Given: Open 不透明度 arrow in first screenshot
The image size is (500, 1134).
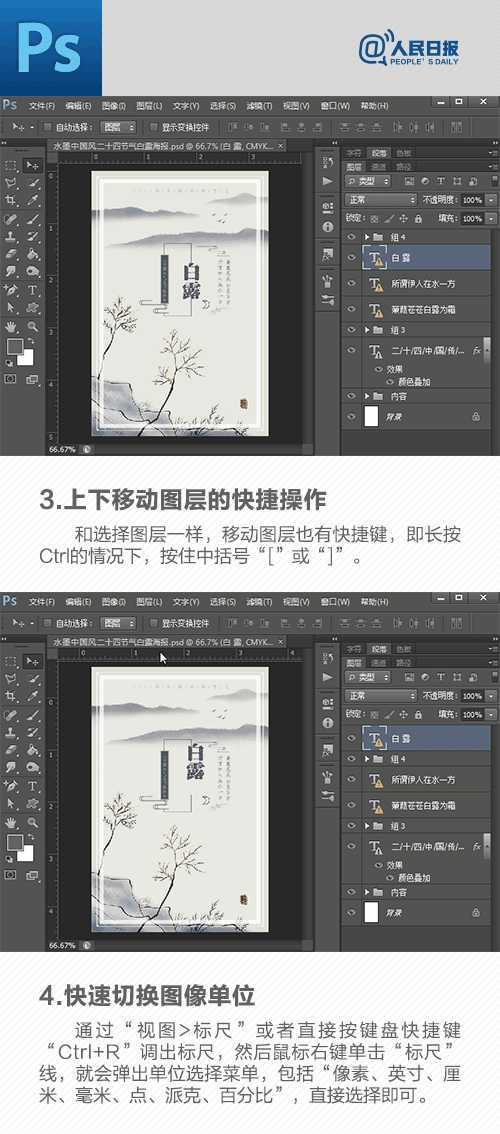Looking at the screenshot, I should (492, 200).
